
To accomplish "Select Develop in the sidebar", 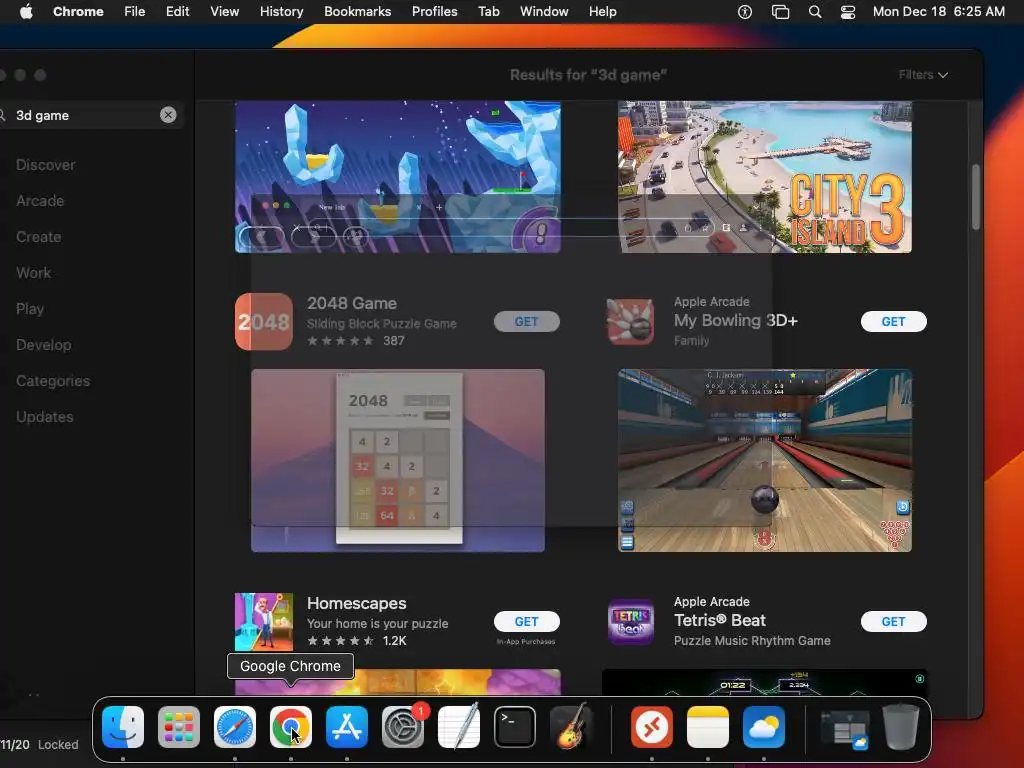I will coord(44,345).
